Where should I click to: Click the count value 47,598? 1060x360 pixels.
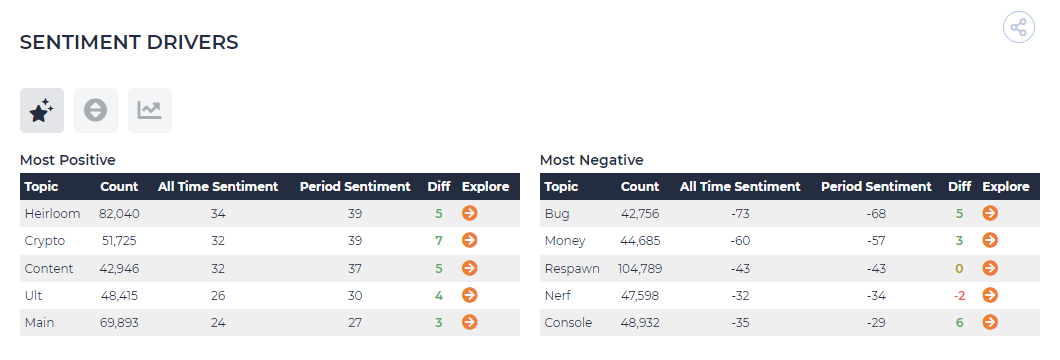point(640,295)
